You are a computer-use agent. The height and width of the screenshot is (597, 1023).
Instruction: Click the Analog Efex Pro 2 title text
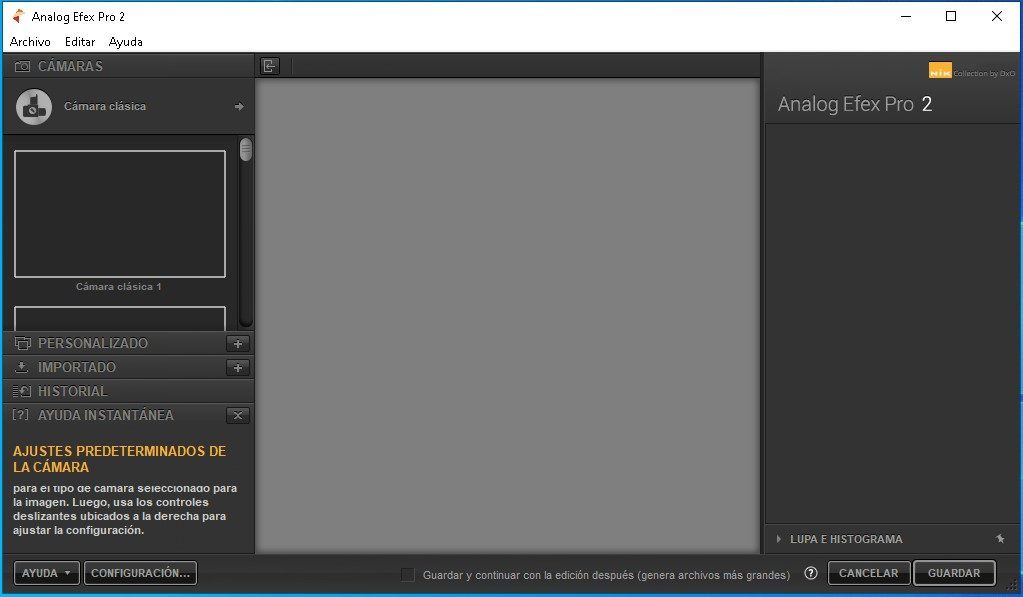point(855,104)
